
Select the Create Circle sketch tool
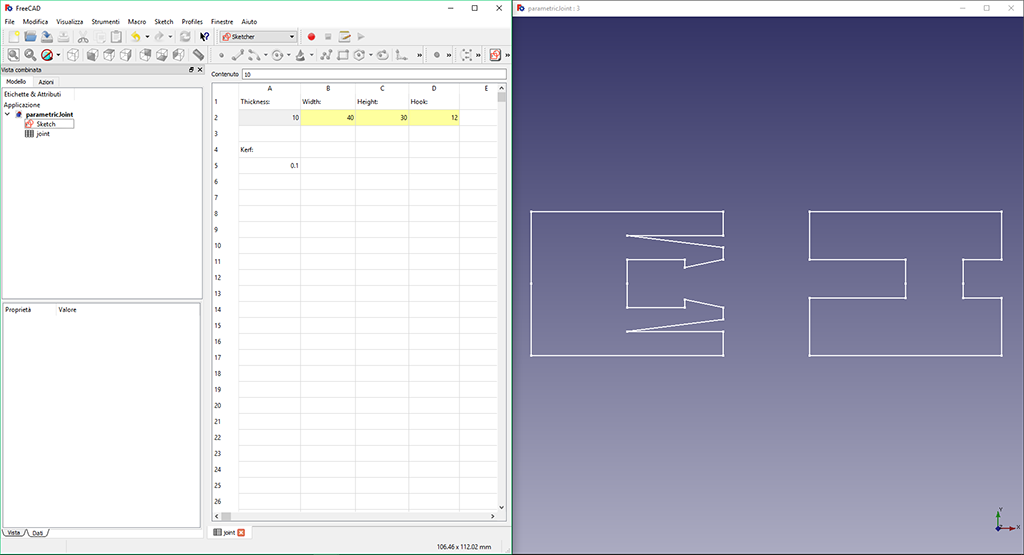tap(278, 56)
